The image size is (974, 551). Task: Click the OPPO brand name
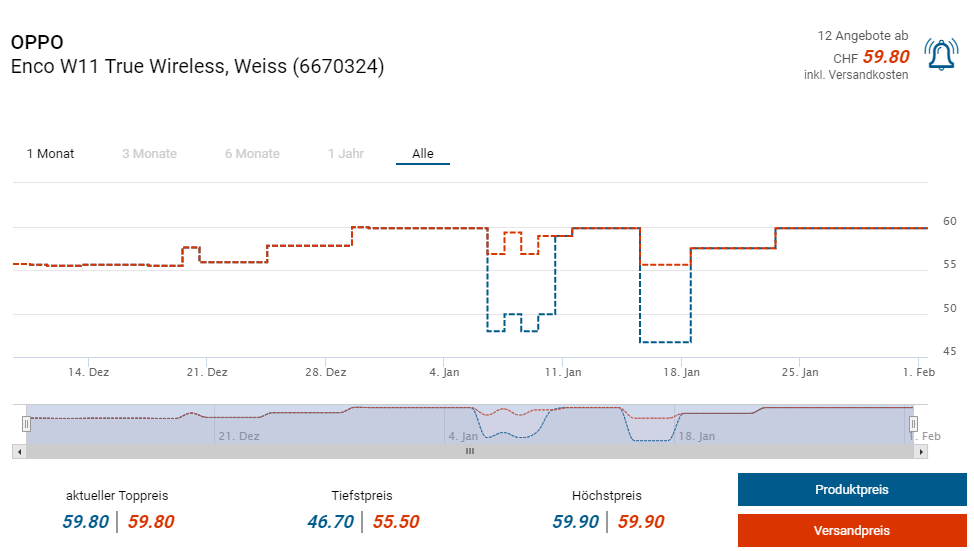37,42
